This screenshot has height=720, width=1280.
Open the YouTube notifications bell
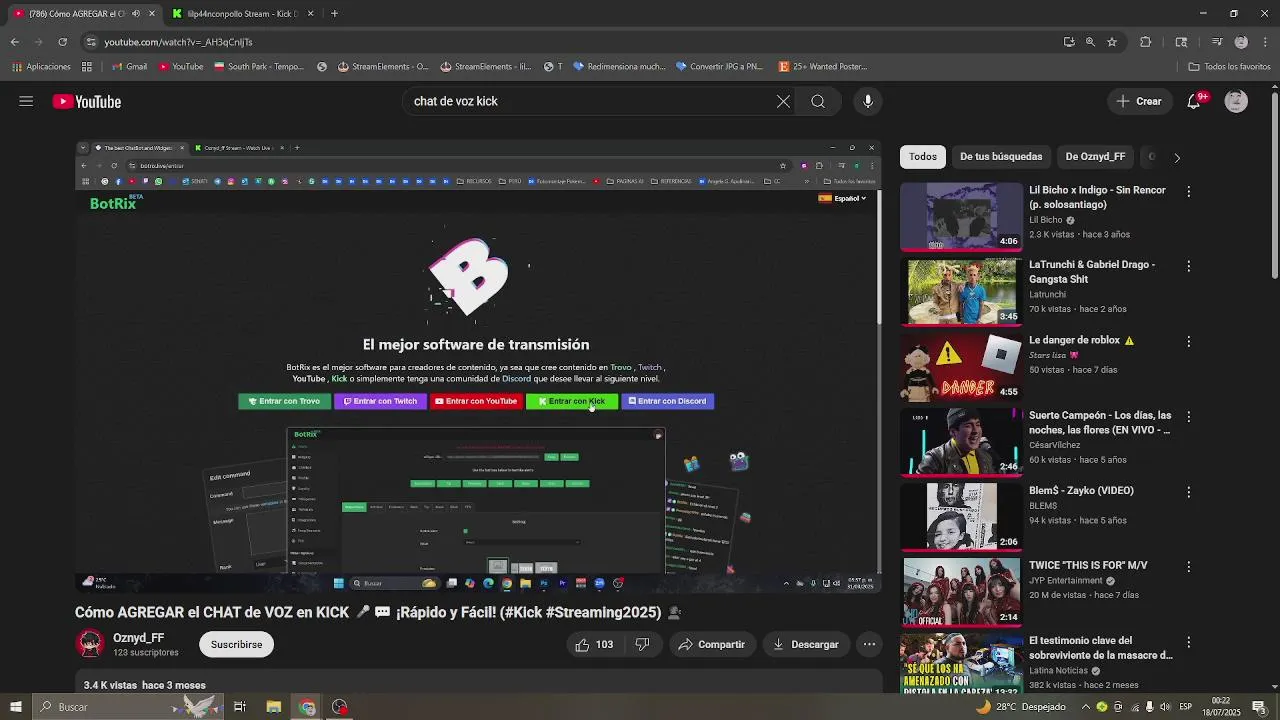1194,101
